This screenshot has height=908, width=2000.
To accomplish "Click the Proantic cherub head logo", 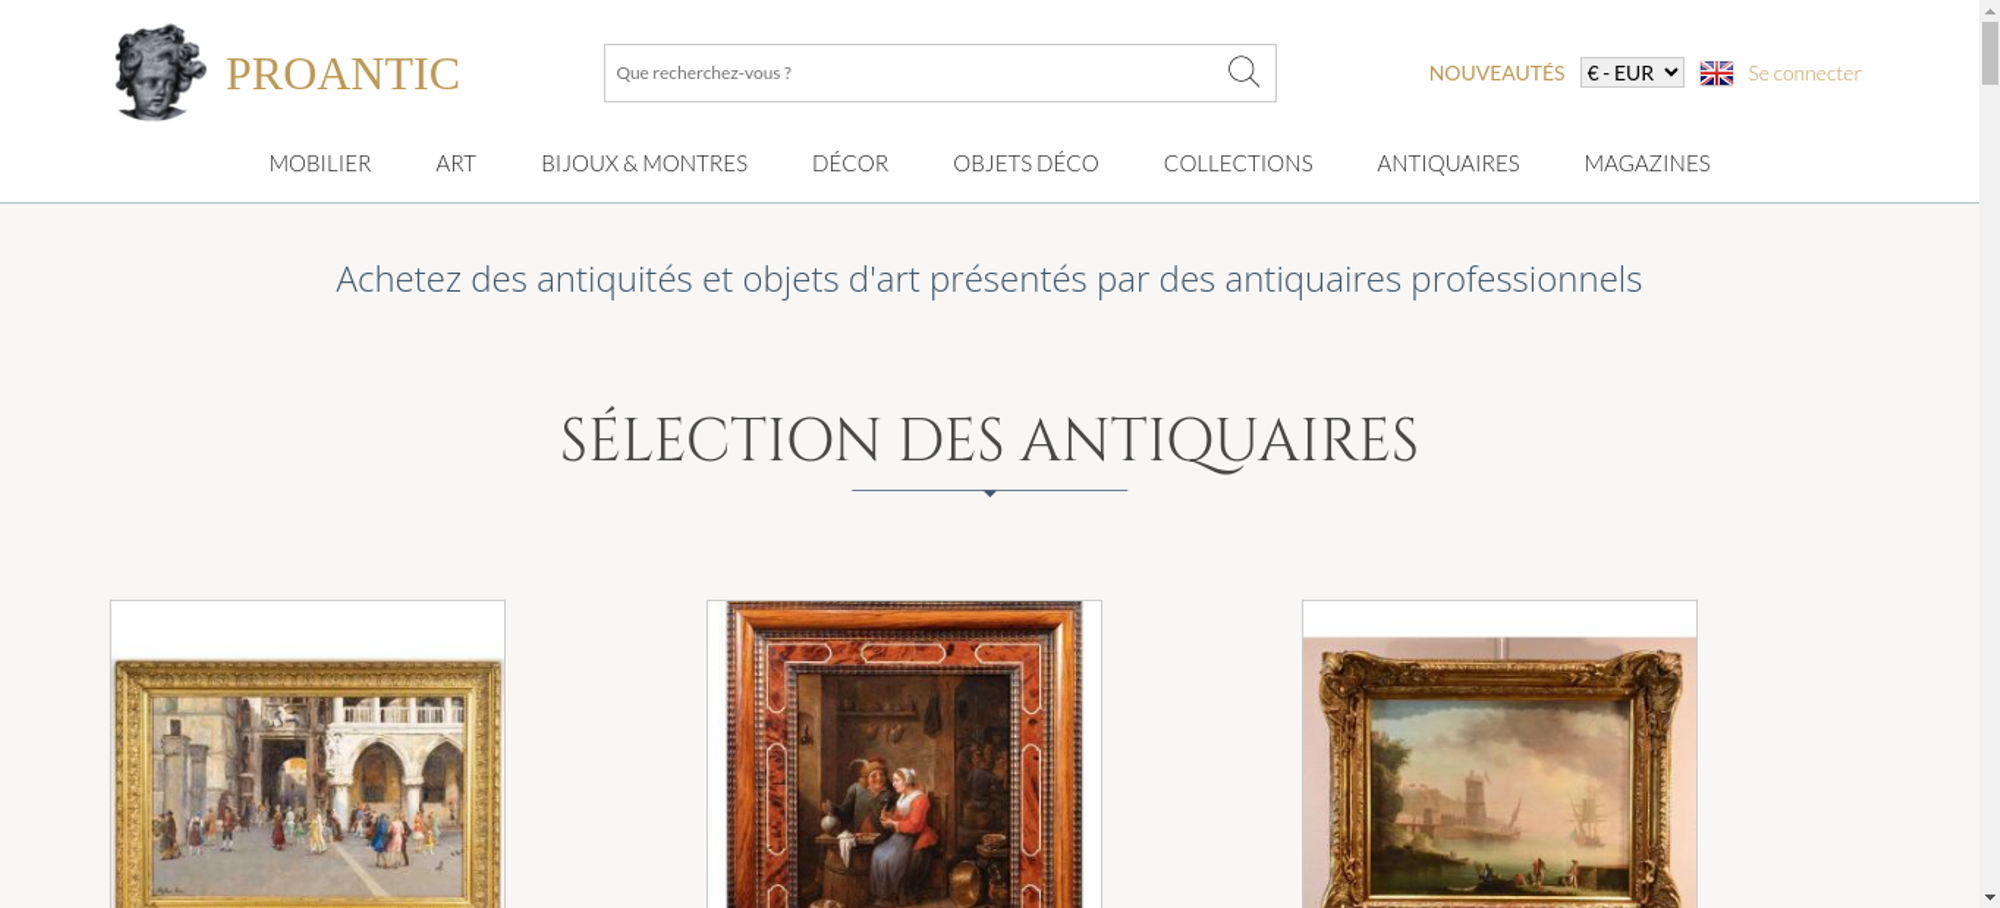I will coord(160,73).
